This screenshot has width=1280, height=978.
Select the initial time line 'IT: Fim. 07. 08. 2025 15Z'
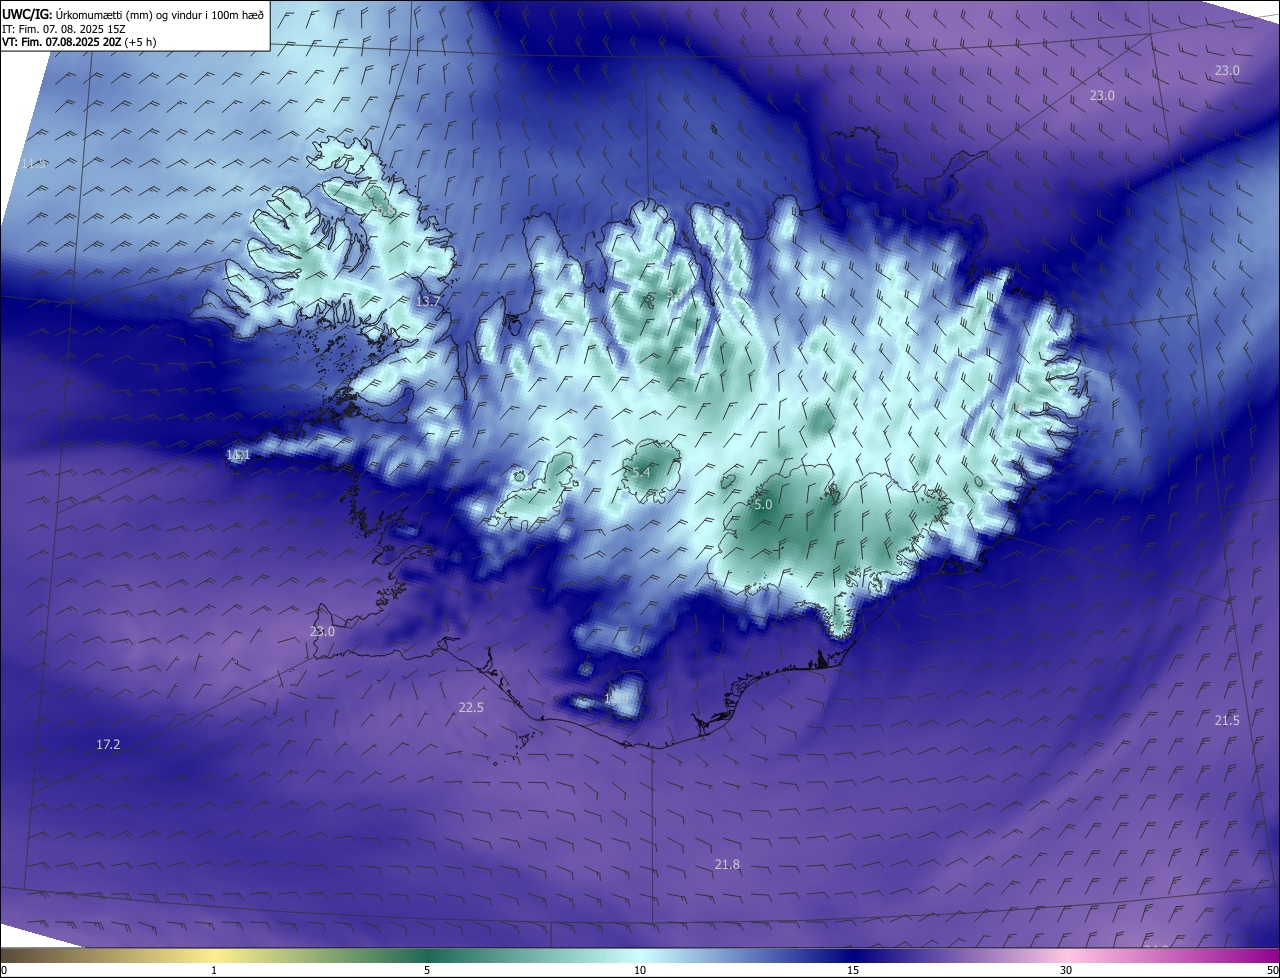(64, 29)
